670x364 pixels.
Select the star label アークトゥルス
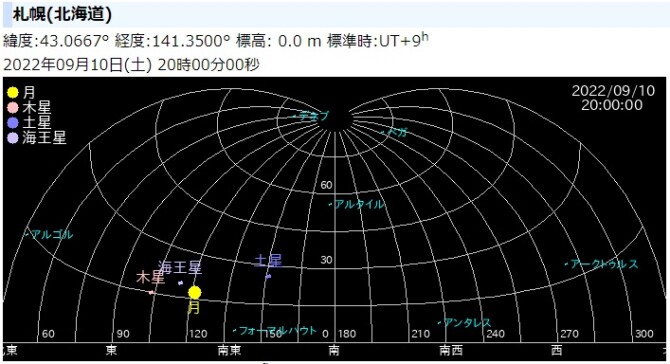(x=604, y=264)
